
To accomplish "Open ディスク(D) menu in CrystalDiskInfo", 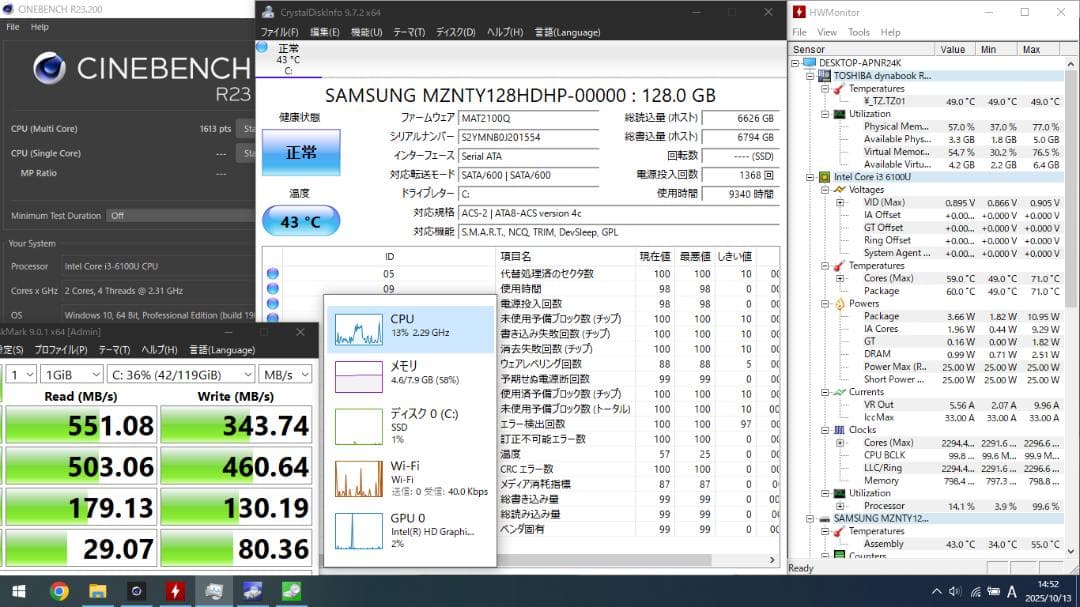I will [455, 32].
